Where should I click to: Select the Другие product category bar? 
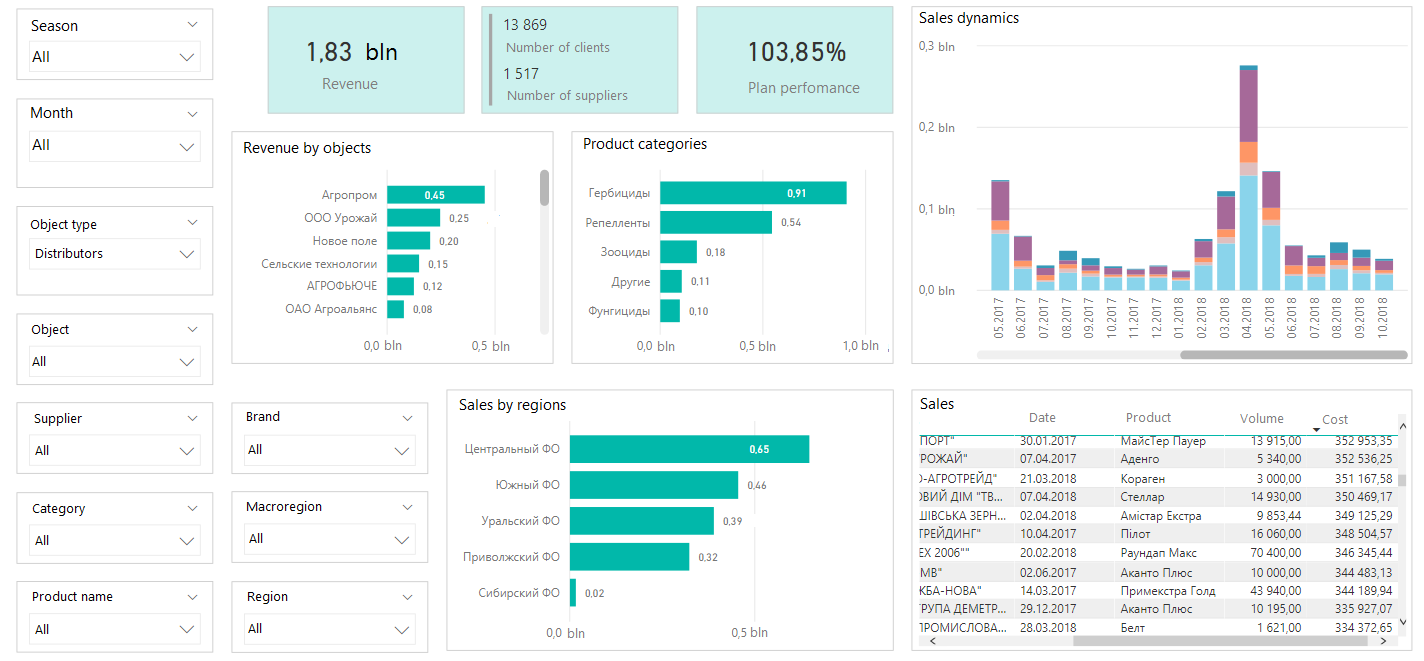tap(671, 281)
